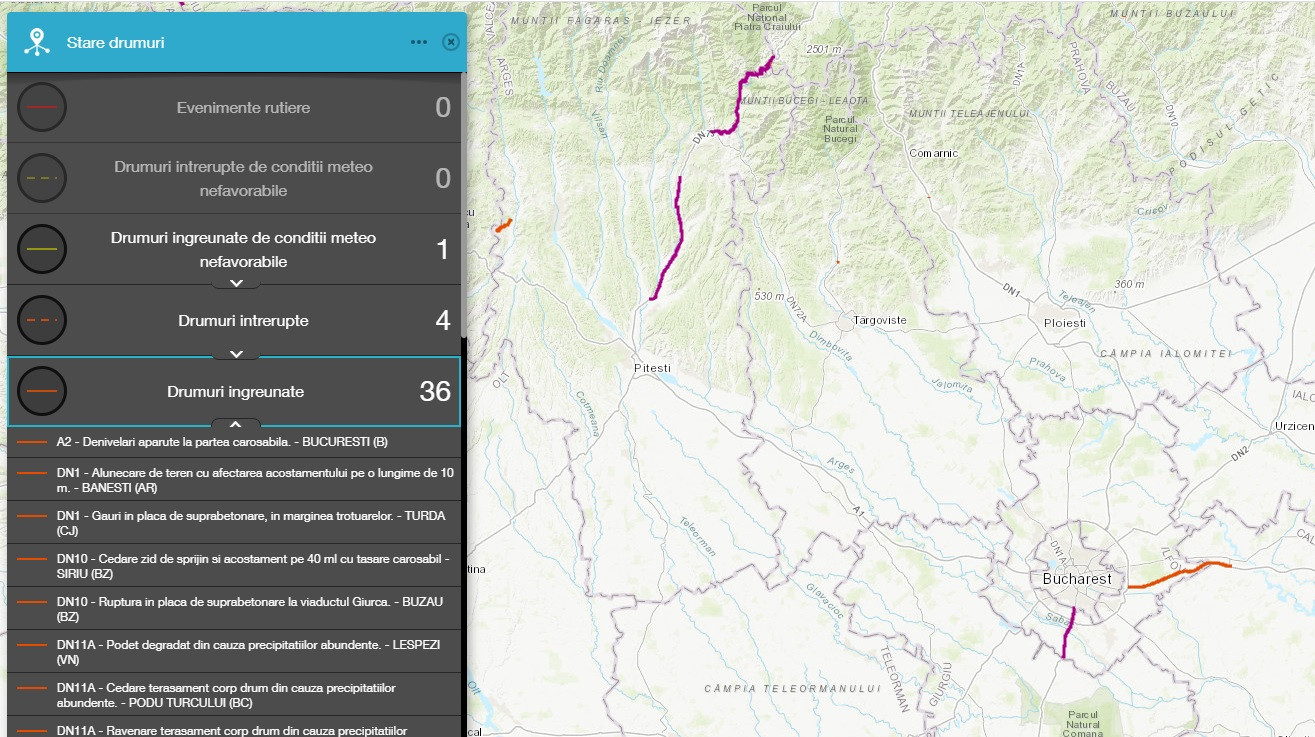This screenshot has height=737, width=1315.
Task: Click the Drumuri intrerupte dashed-line circle icon
Action: click(x=42, y=320)
